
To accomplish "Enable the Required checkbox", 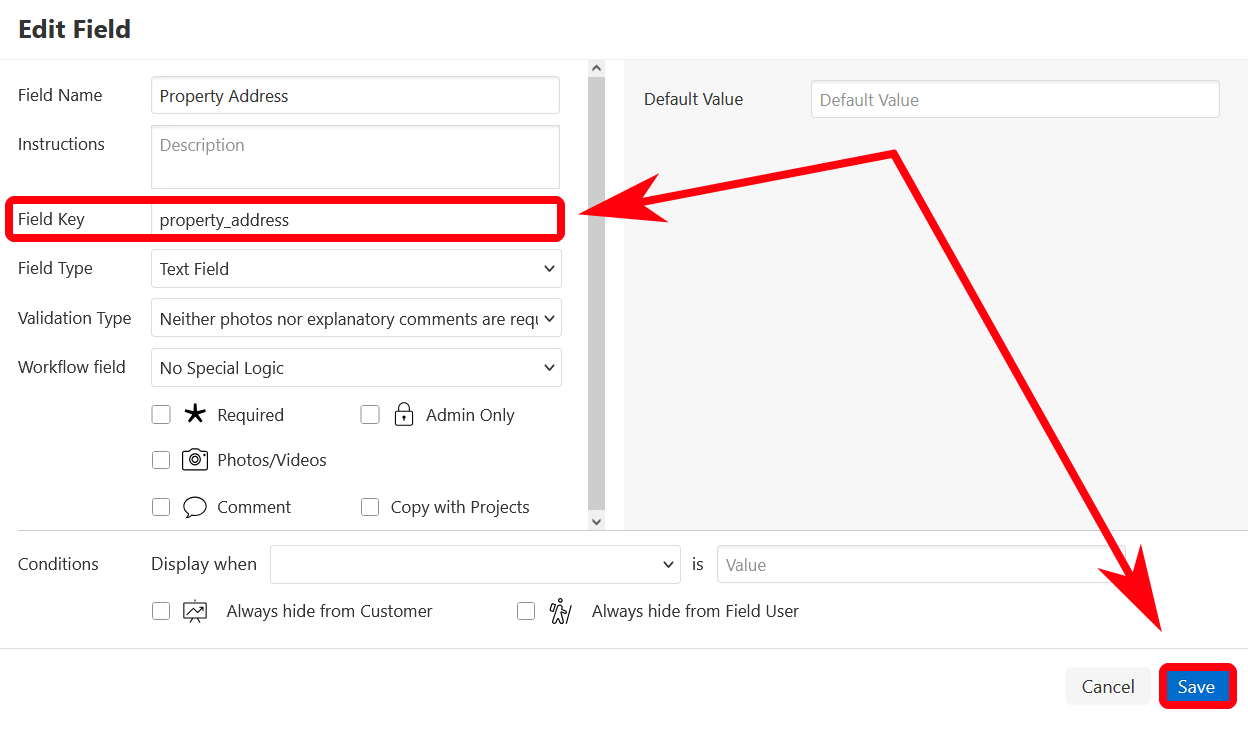I will click(161, 415).
